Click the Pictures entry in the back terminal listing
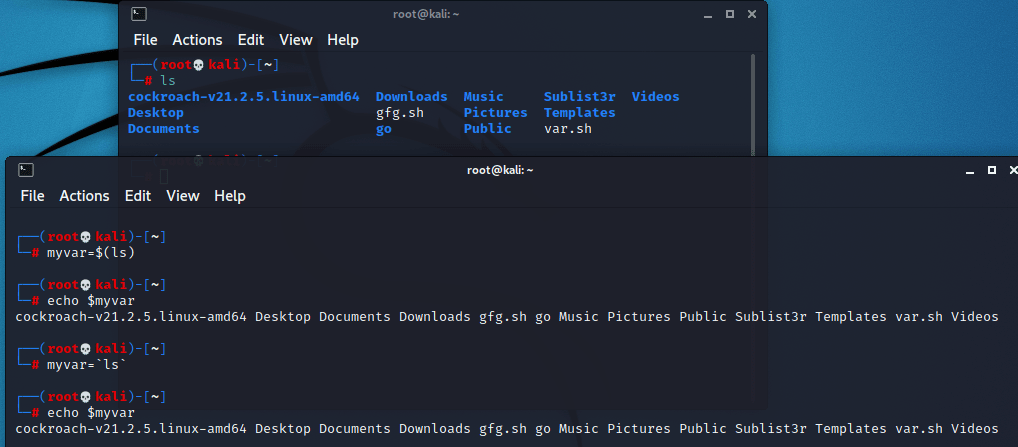The width and height of the screenshot is (1018, 447). click(495, 113)
